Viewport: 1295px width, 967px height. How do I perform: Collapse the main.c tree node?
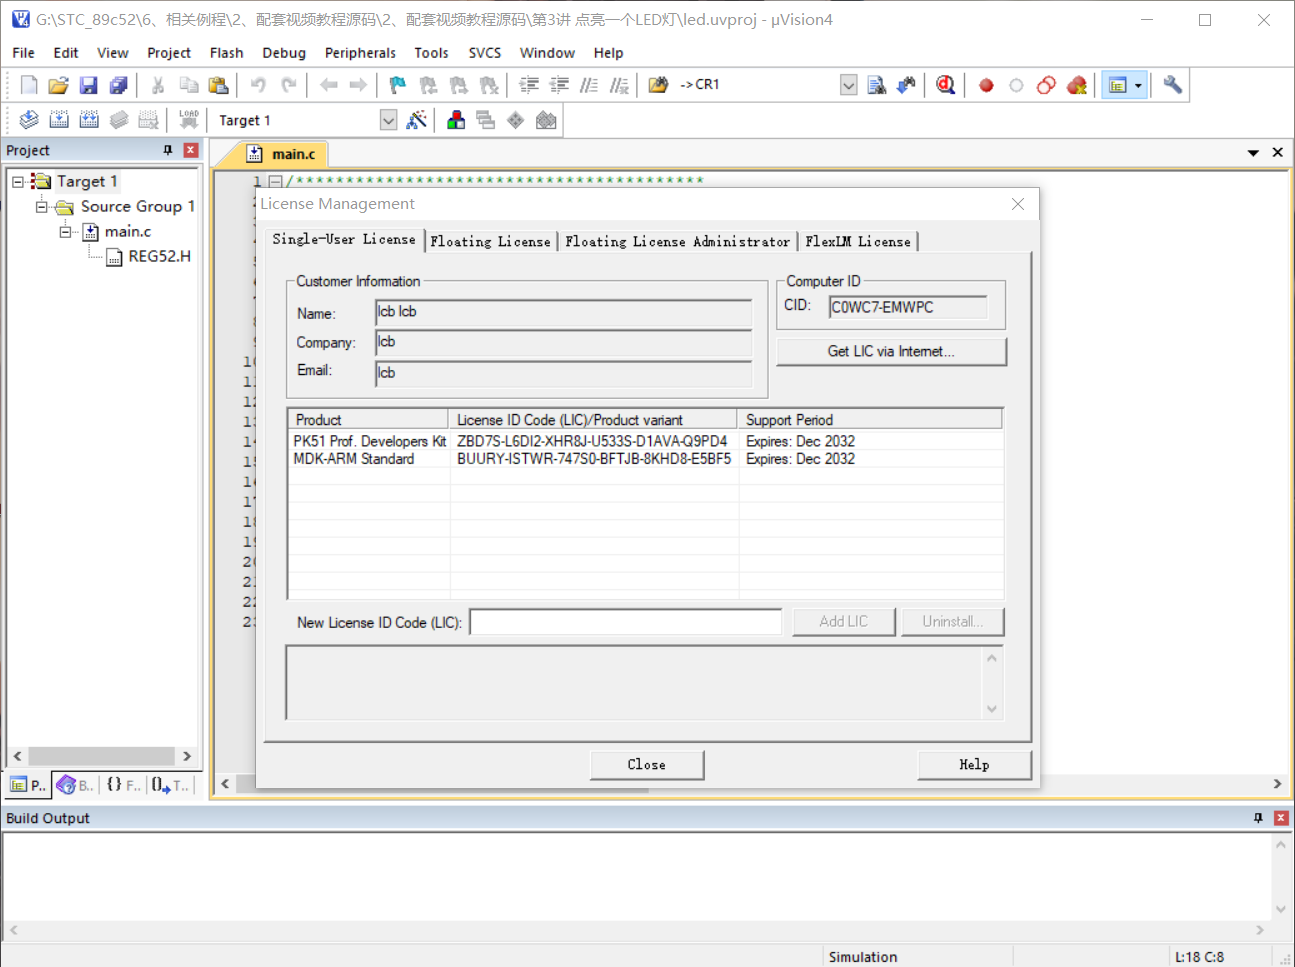click(66, 232)
